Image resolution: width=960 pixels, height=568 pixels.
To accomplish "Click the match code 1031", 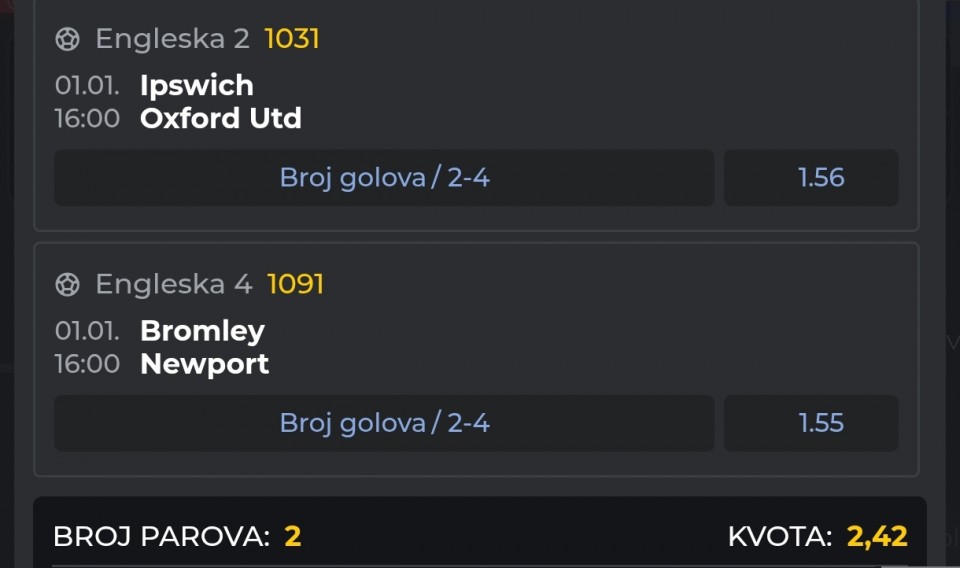I will pos(292,39).
